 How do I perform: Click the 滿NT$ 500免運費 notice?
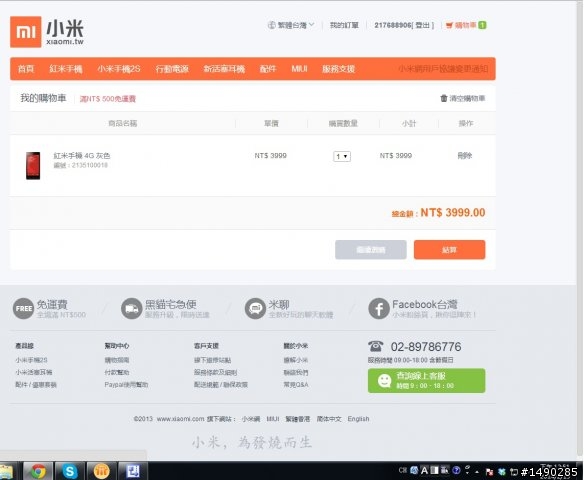click(x=108, y=99)
